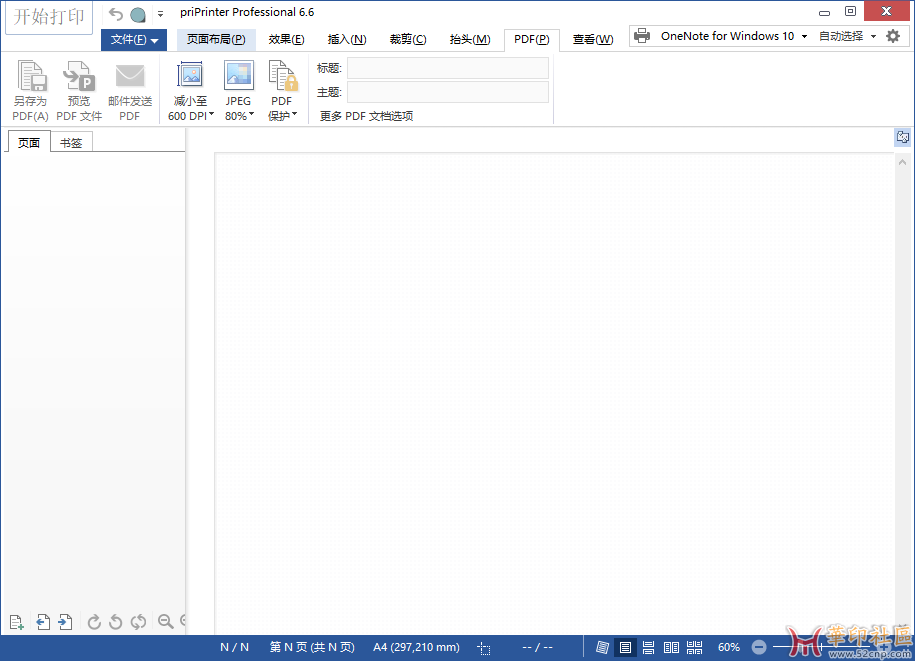The image size is (915, 661).
Task: Switch to the 效果(E) tab
Action: 286,40
